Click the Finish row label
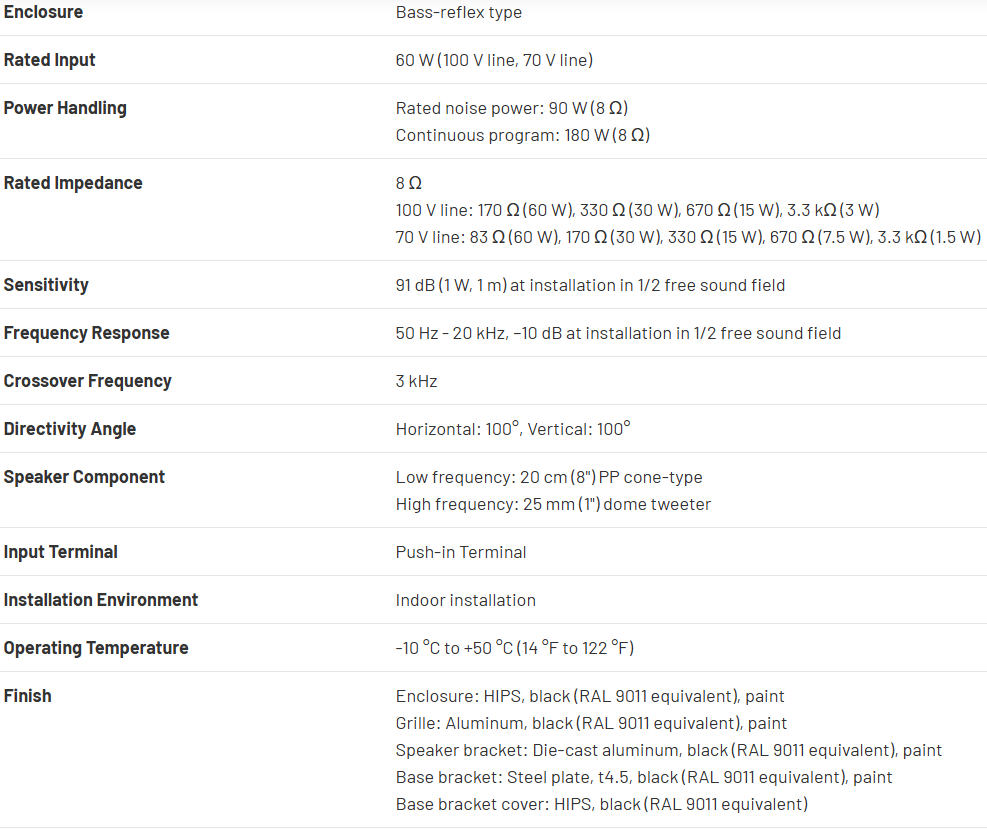Screen dimensions: 987x832 [27, 696]
